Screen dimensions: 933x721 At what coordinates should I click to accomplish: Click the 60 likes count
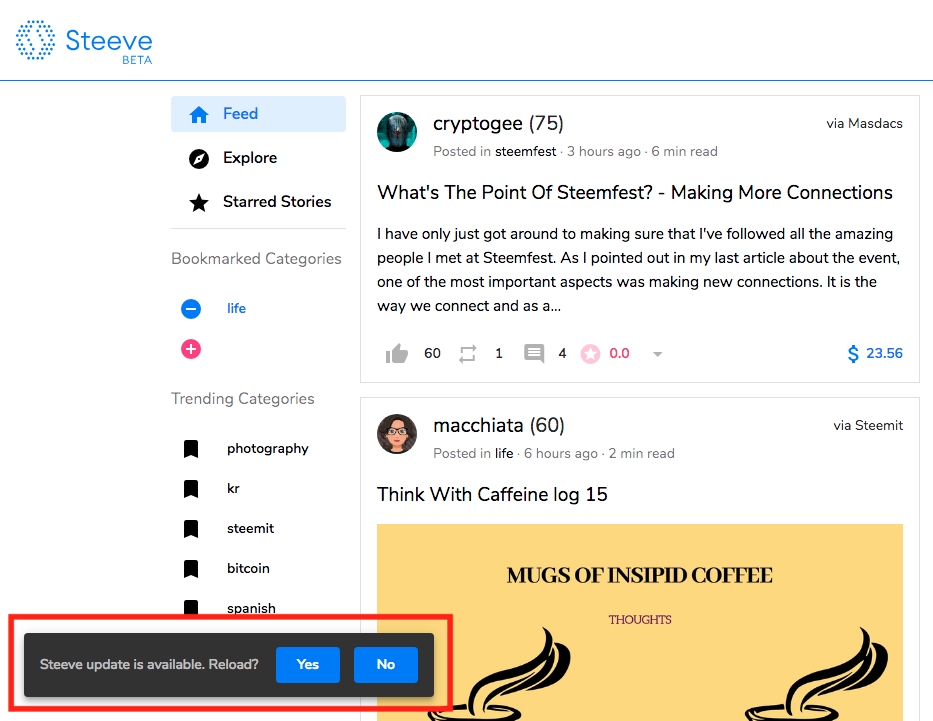(x=432, y=353)
